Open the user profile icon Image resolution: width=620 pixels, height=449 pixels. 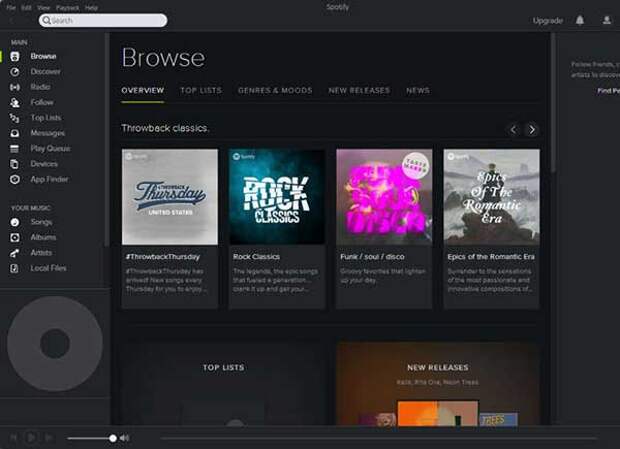tap(607, 20)
